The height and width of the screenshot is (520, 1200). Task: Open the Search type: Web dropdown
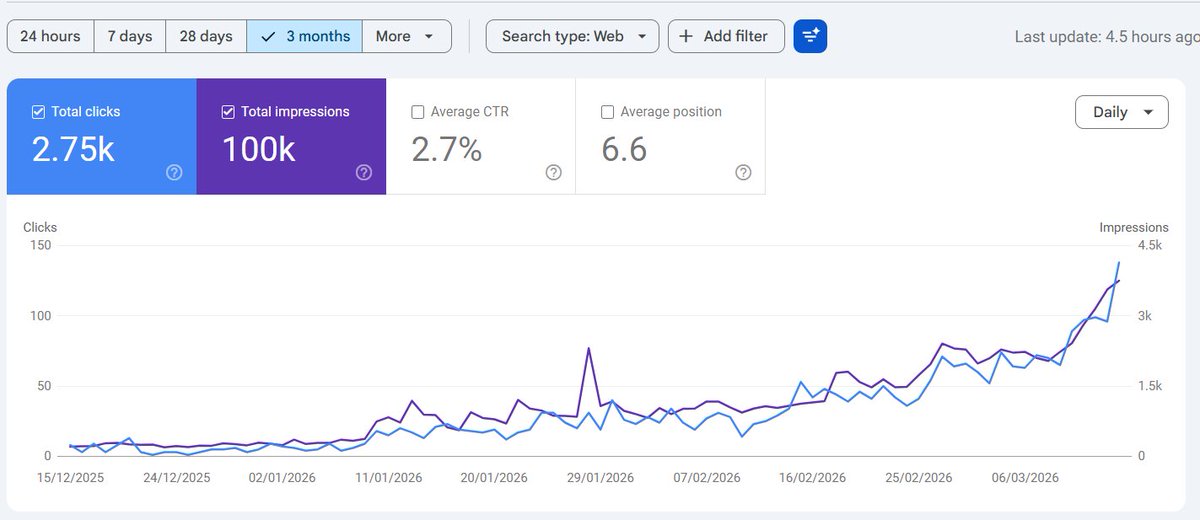573,36
